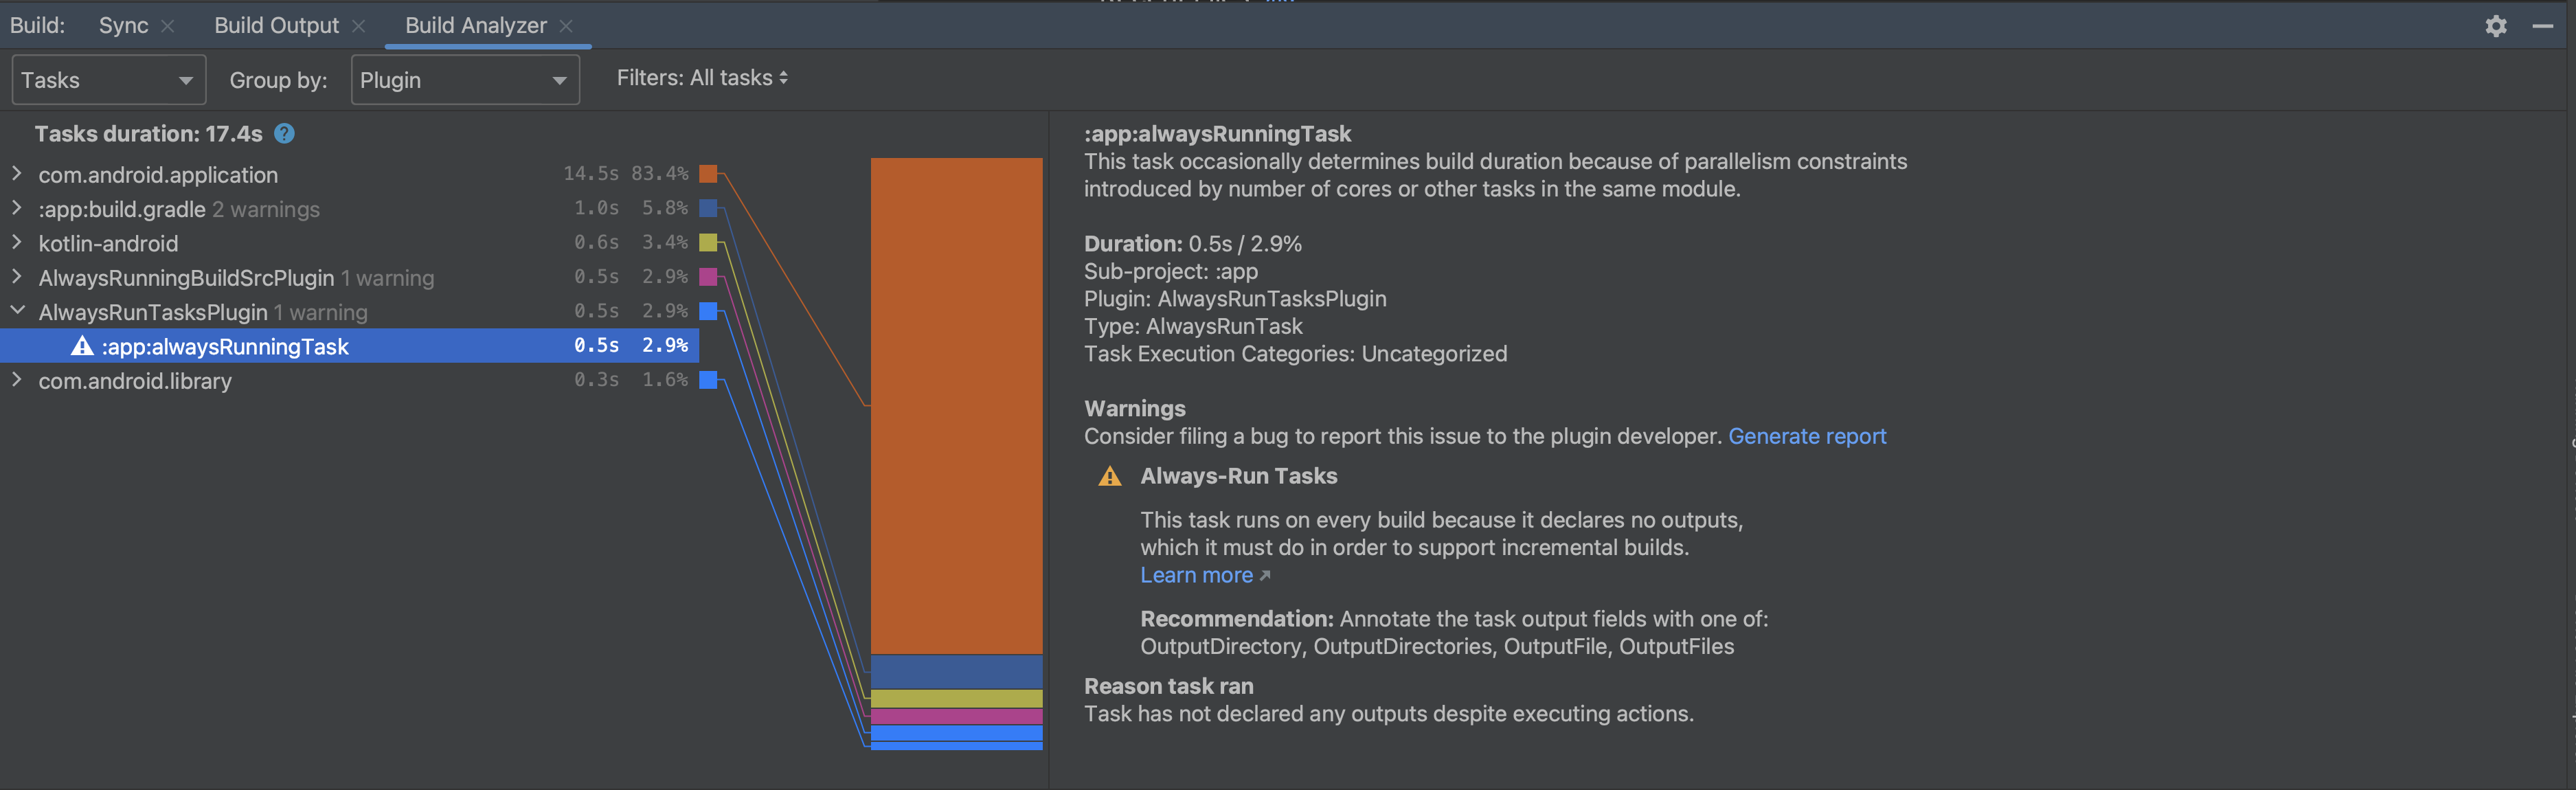Open the Group by Plugin dropdown
Viewport: 2576px width, 790px height.
(464, 80)
